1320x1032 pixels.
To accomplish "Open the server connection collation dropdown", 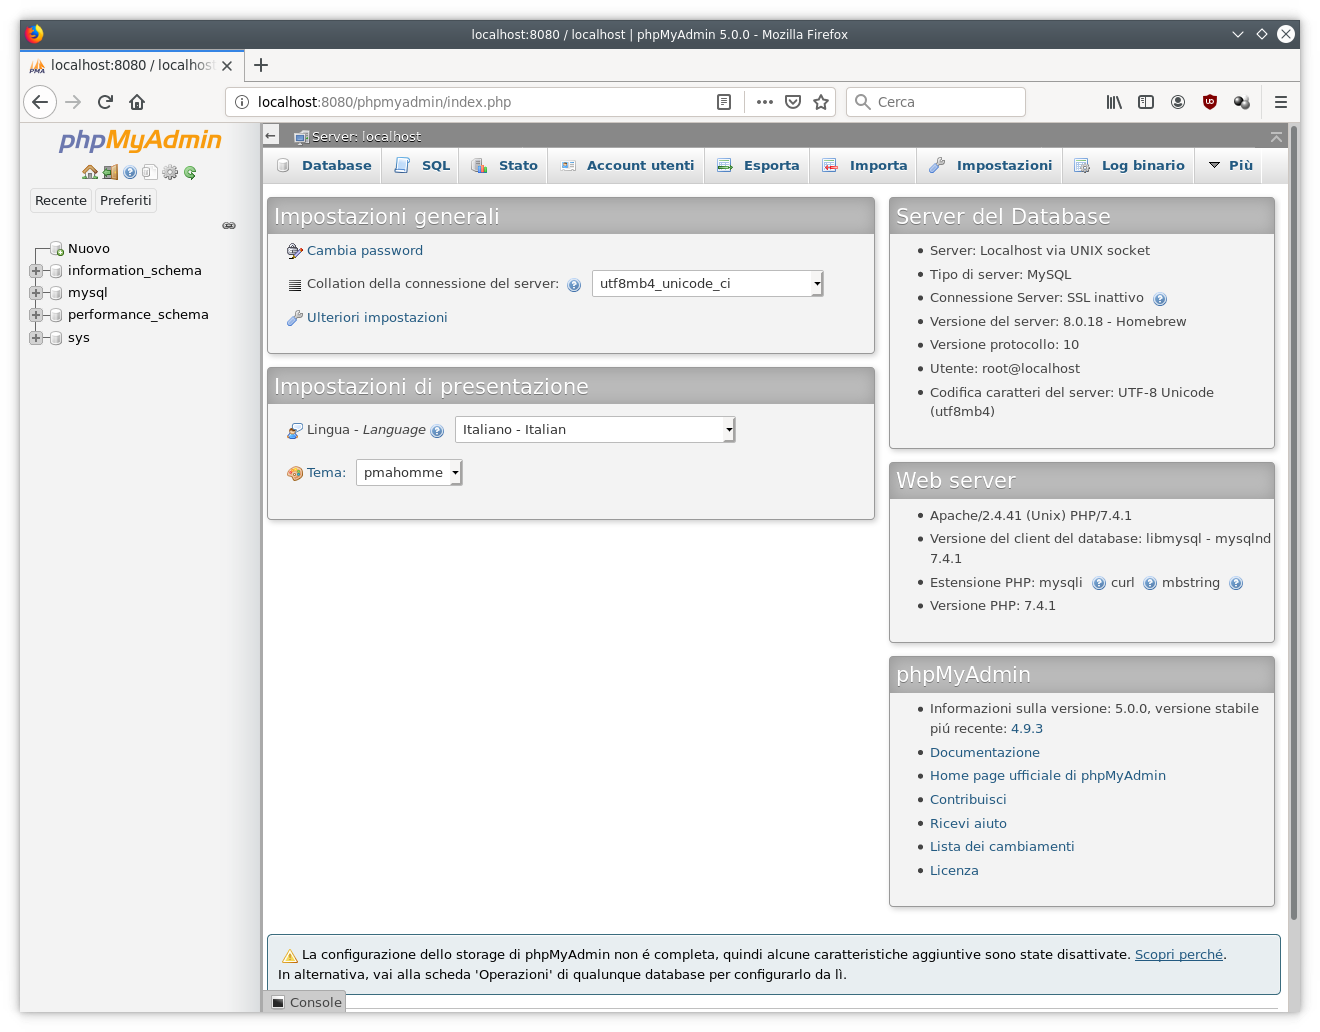I will 708,284.
